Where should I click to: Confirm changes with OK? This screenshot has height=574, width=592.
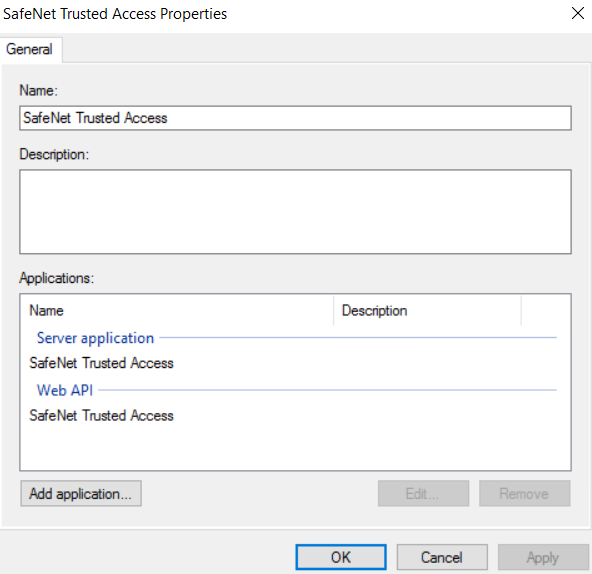(x=341, y=557)
